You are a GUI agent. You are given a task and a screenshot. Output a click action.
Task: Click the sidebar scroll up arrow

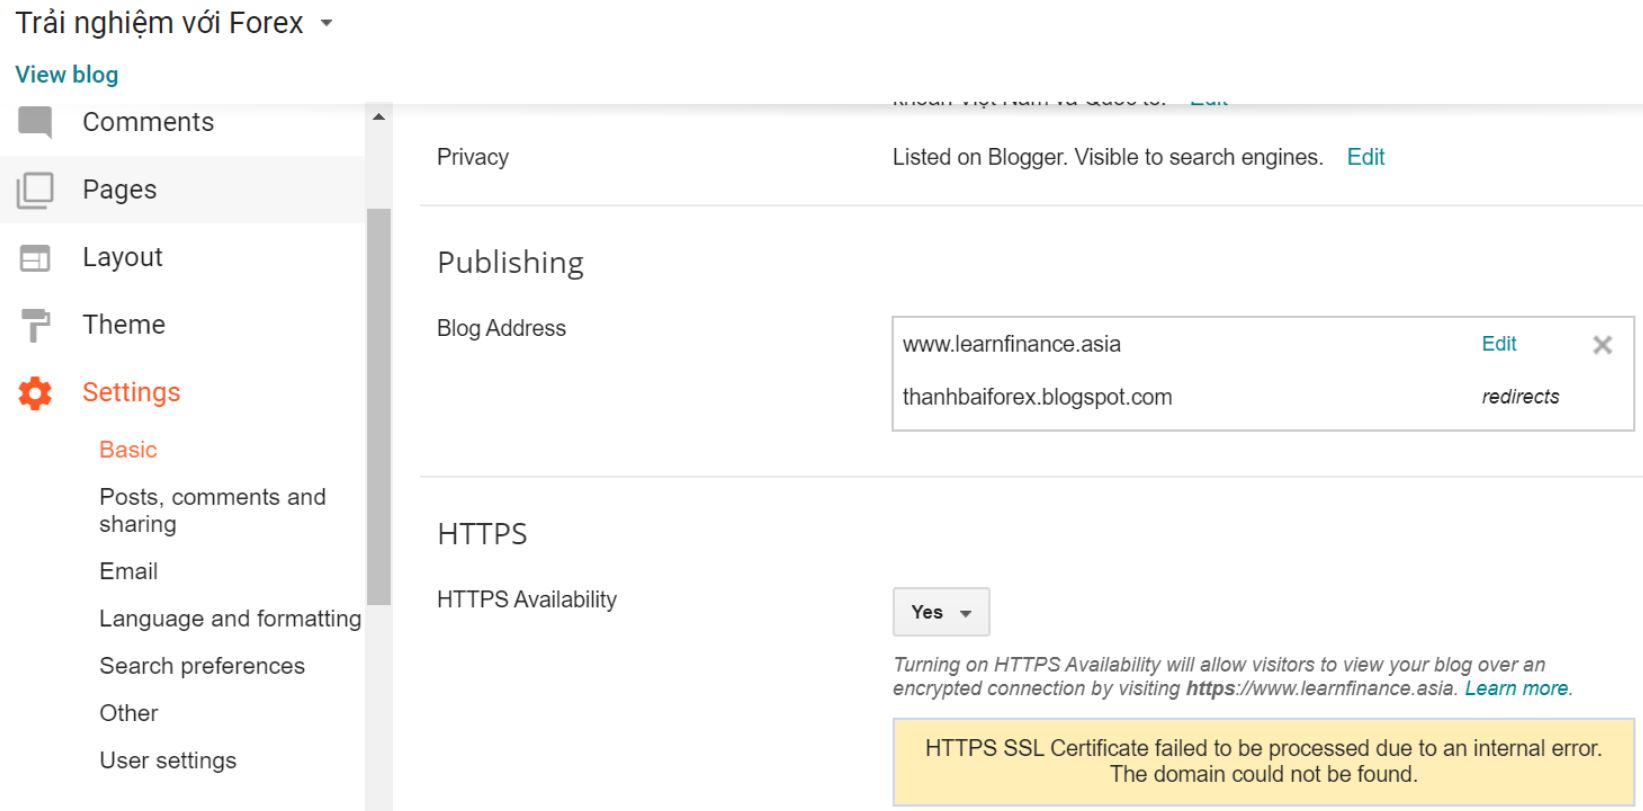click(378, 118)
